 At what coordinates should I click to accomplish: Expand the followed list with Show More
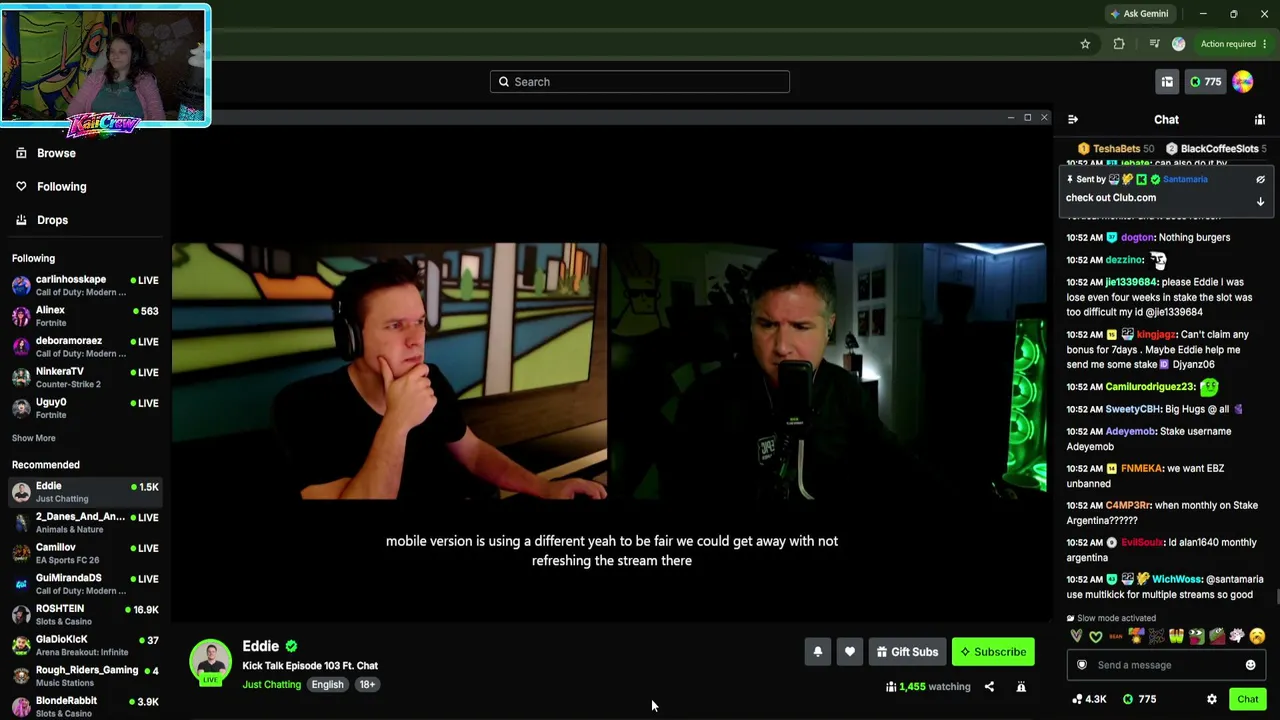point(34,438)
